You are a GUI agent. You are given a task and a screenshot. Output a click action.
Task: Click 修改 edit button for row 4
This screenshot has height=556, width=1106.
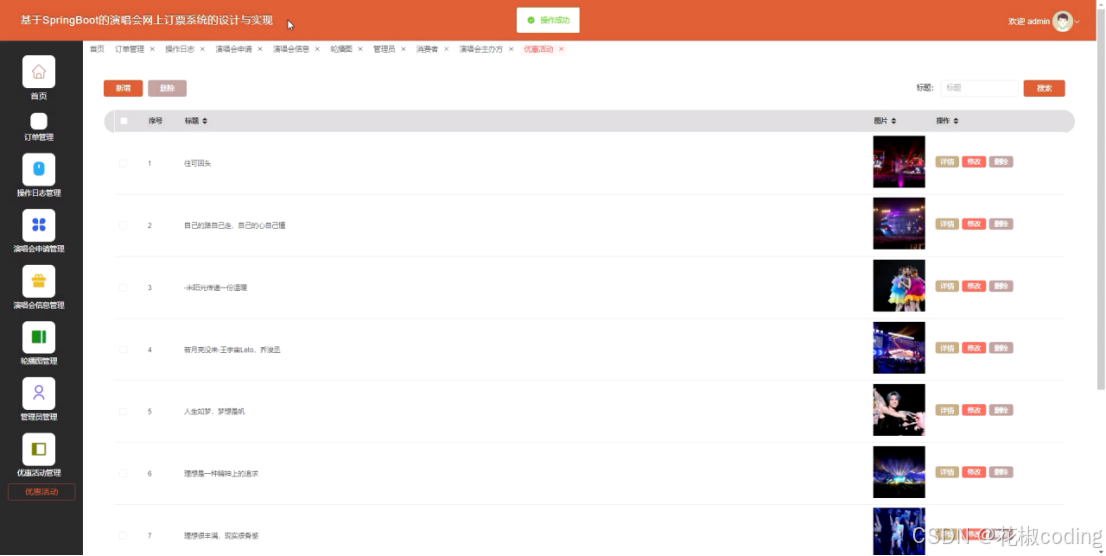tap(974, 349)
